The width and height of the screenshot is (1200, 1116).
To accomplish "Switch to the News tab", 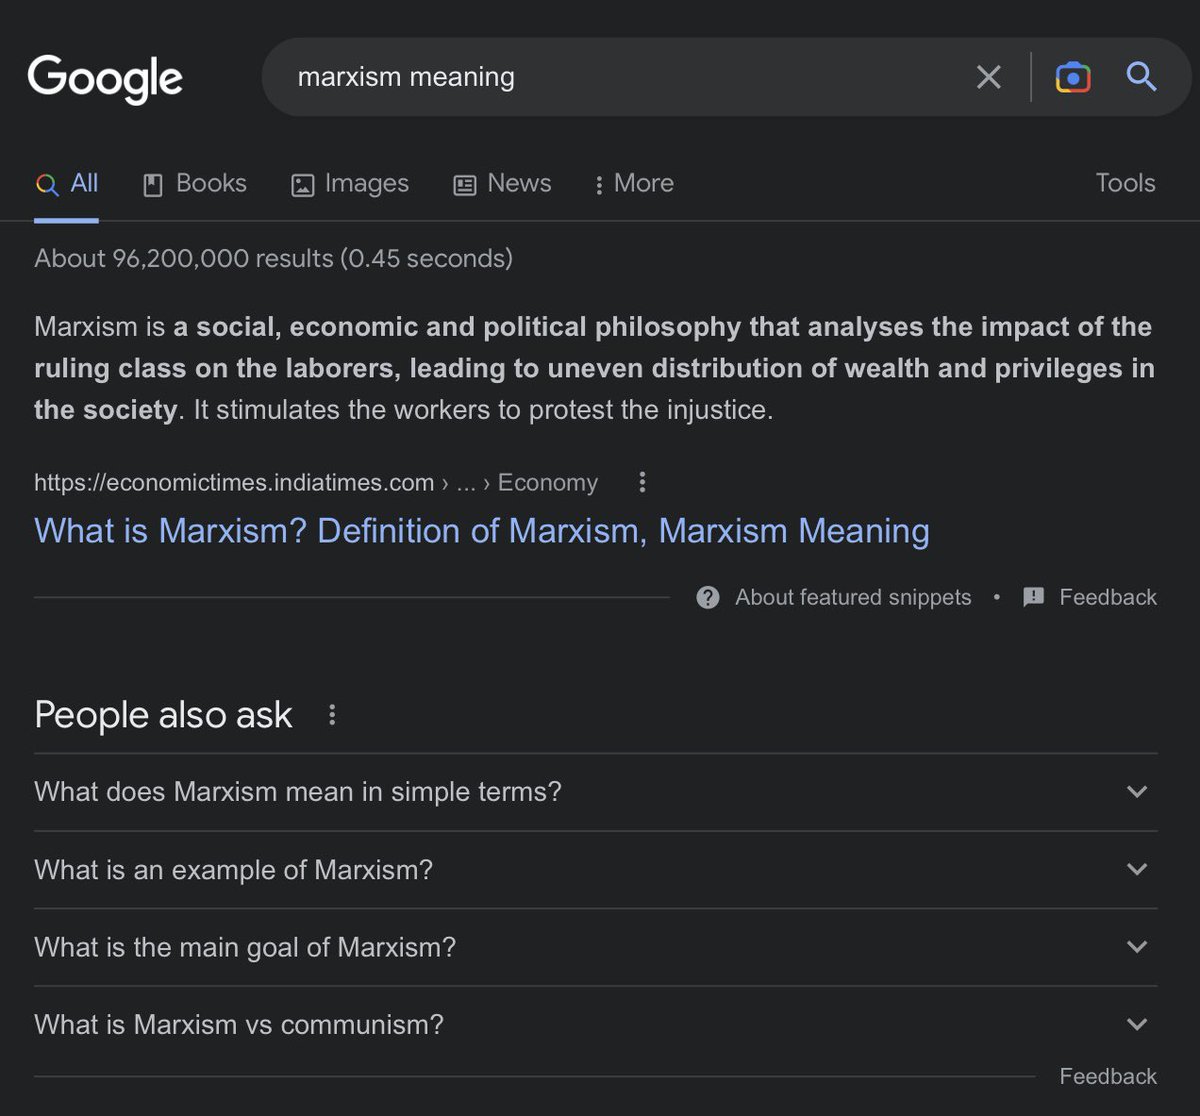I will (x=502, y=183).
